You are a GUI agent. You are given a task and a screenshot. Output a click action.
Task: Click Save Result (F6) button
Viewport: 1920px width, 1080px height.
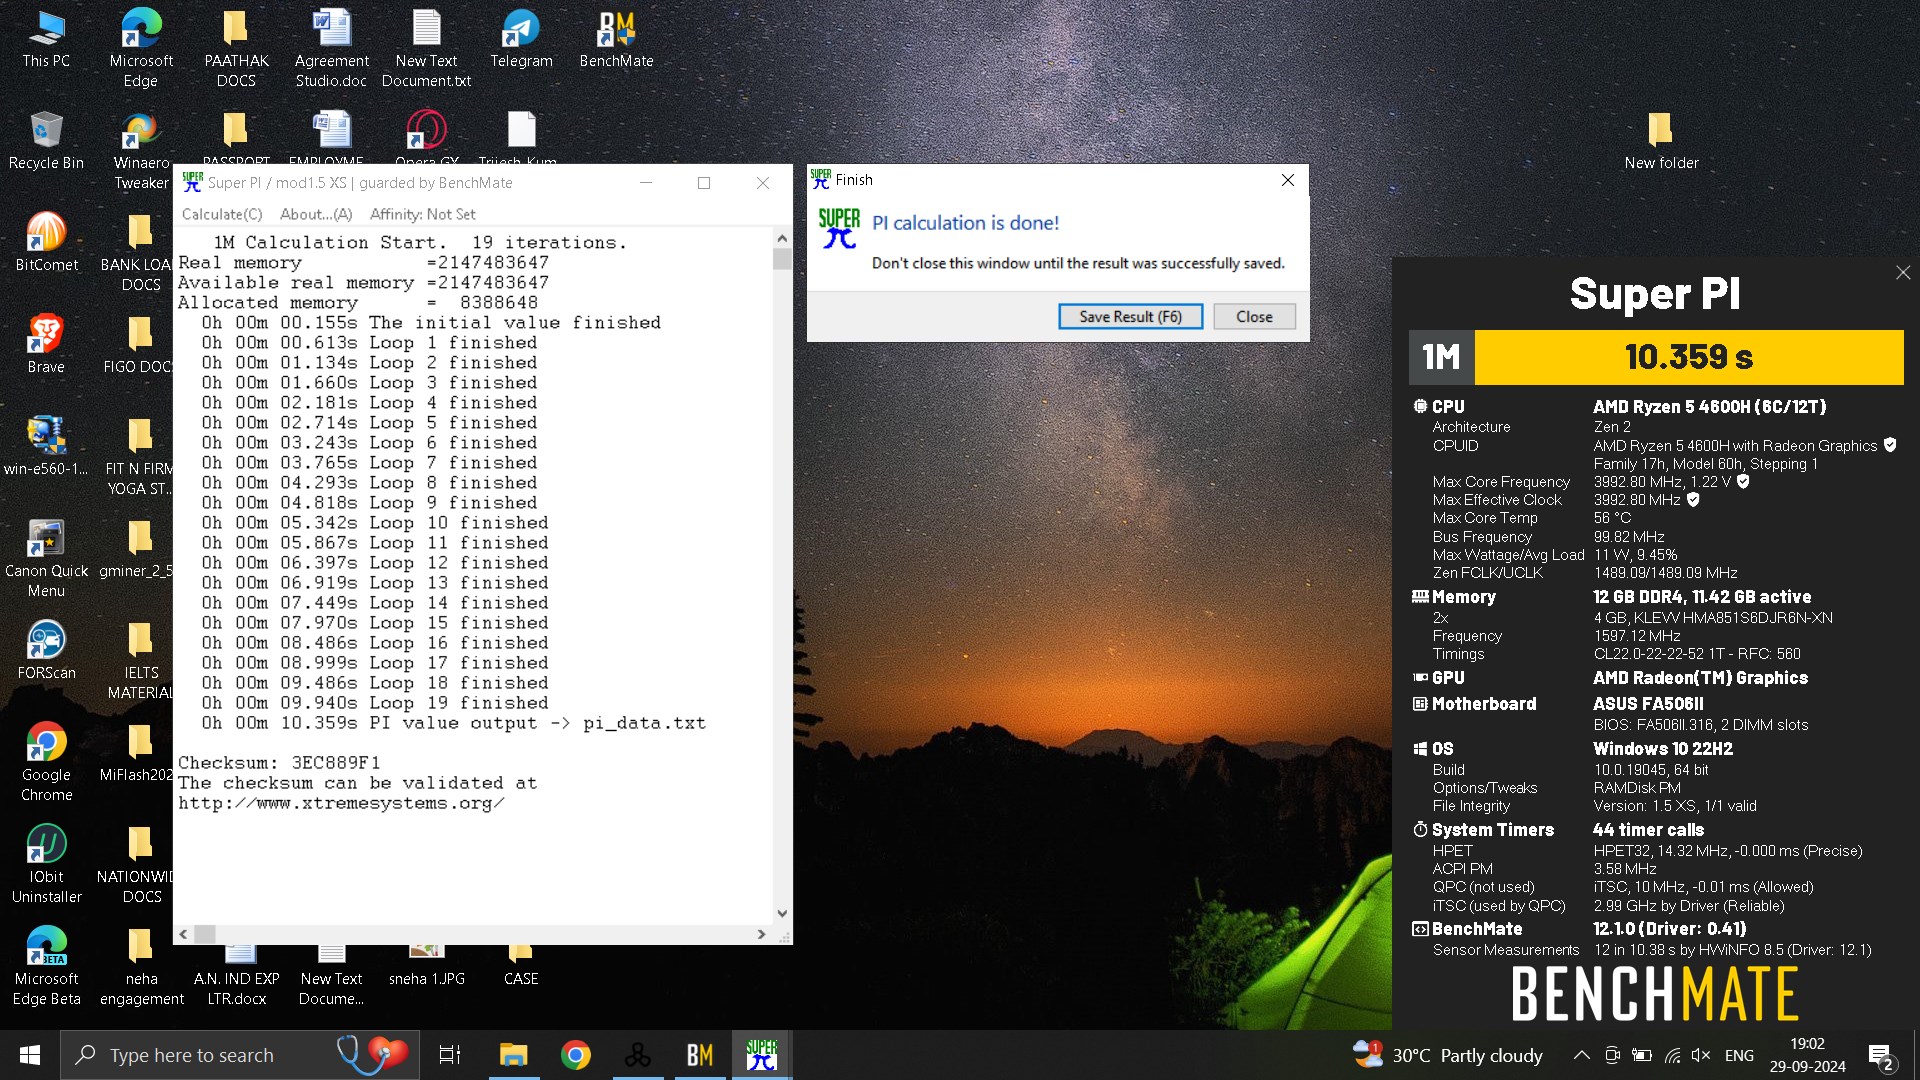pyautogui.click(x=1130, y=316)
